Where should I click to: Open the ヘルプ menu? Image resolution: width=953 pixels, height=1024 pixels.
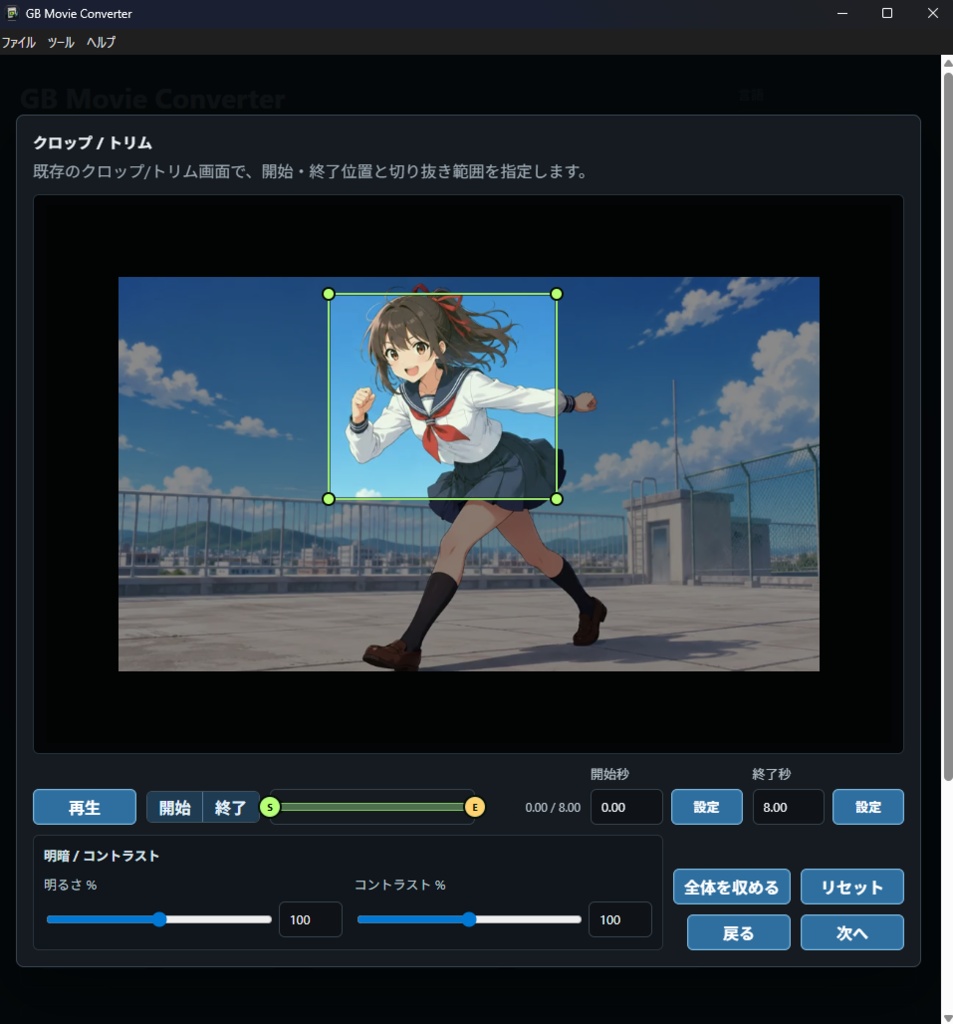click(101, 42)
